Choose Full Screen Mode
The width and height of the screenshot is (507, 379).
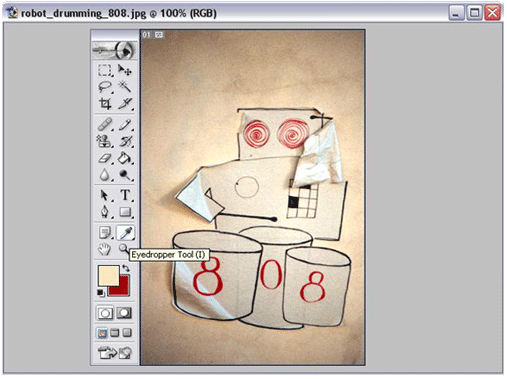tap(127, 333)
